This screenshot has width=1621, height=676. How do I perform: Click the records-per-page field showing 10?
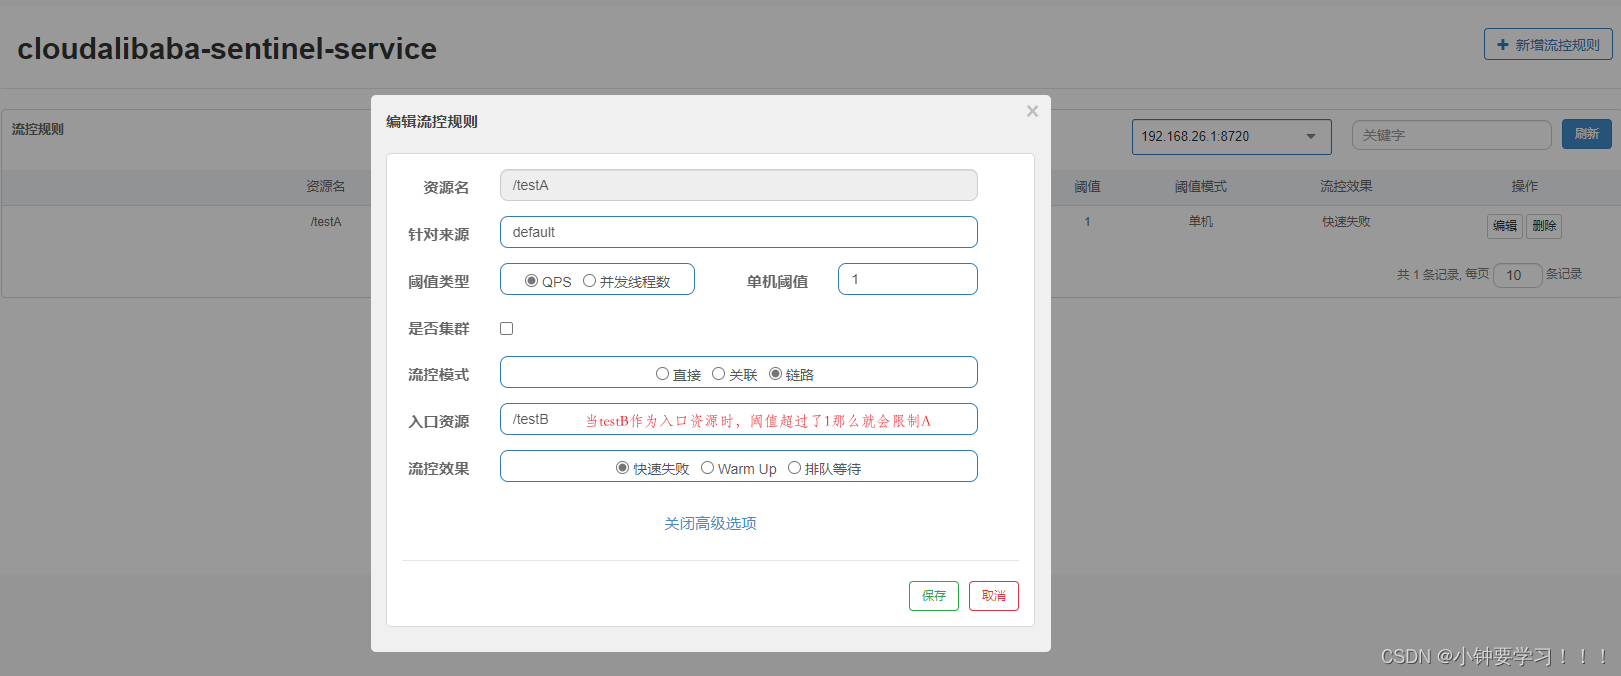tap(1517, 275)
